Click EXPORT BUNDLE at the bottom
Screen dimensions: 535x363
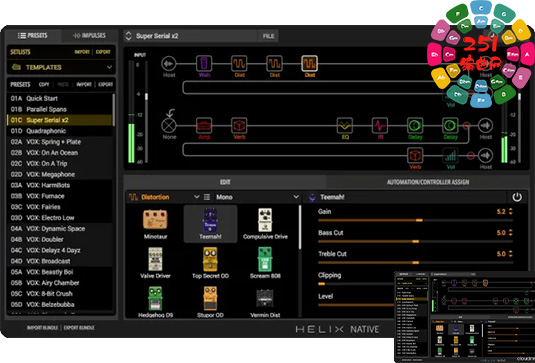[79, 328]
